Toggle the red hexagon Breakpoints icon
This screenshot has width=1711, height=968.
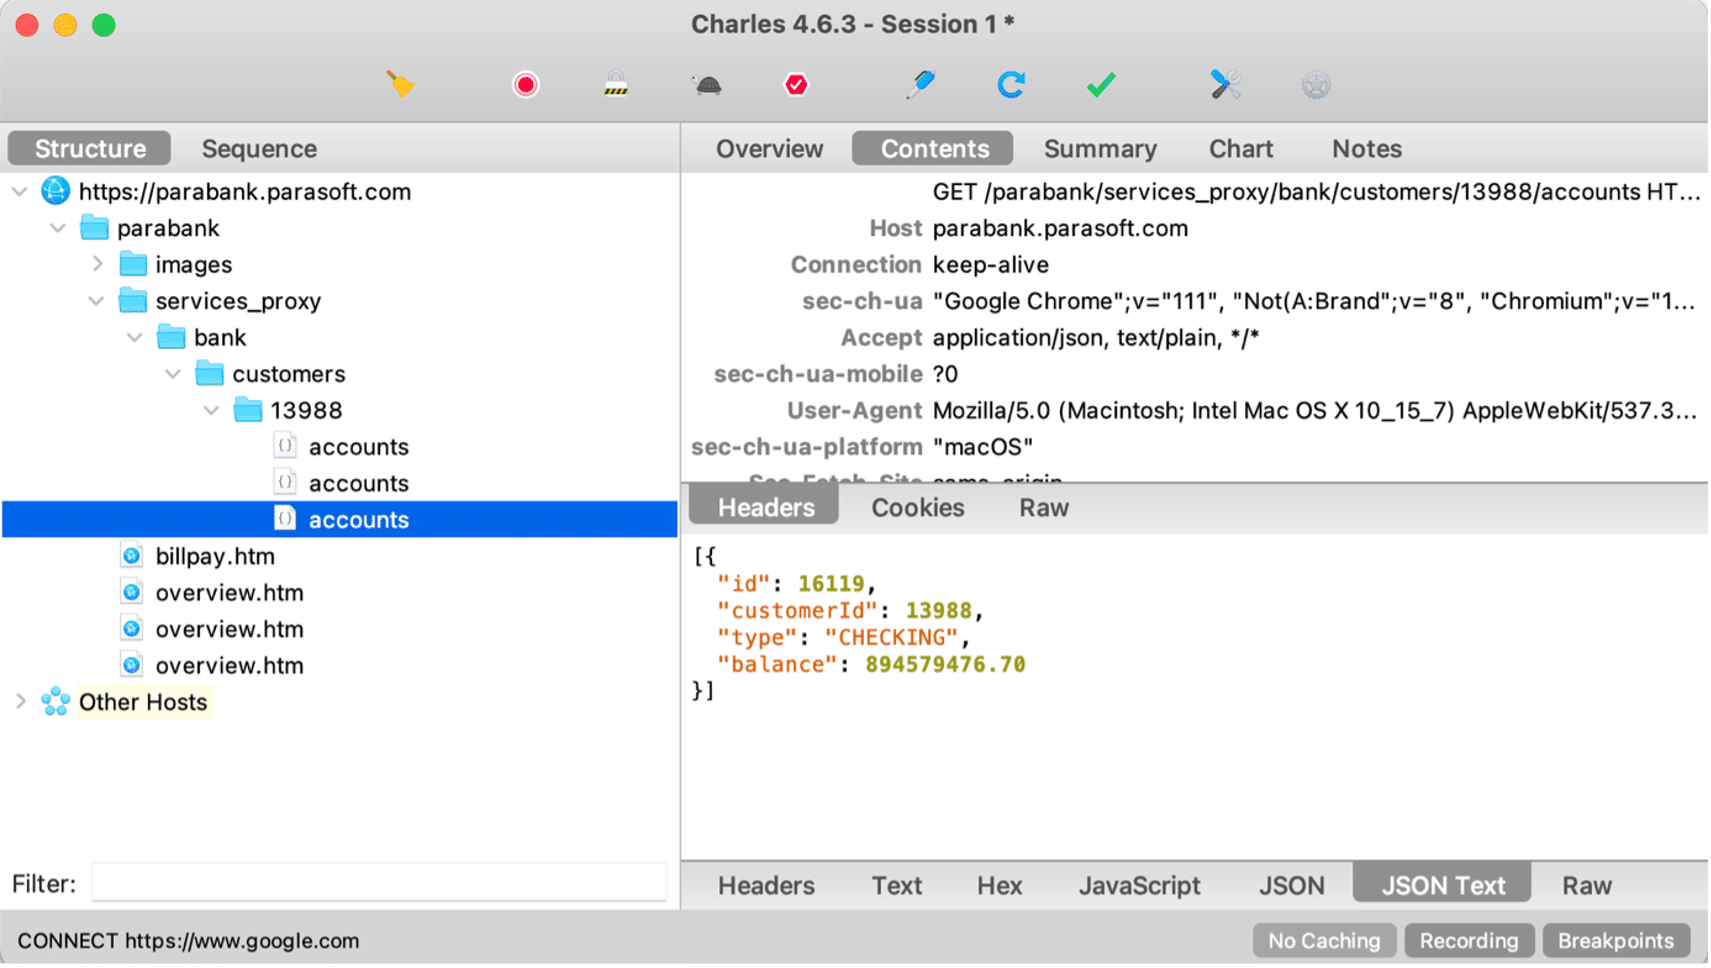pyautogui.click(x=796, y=85)
